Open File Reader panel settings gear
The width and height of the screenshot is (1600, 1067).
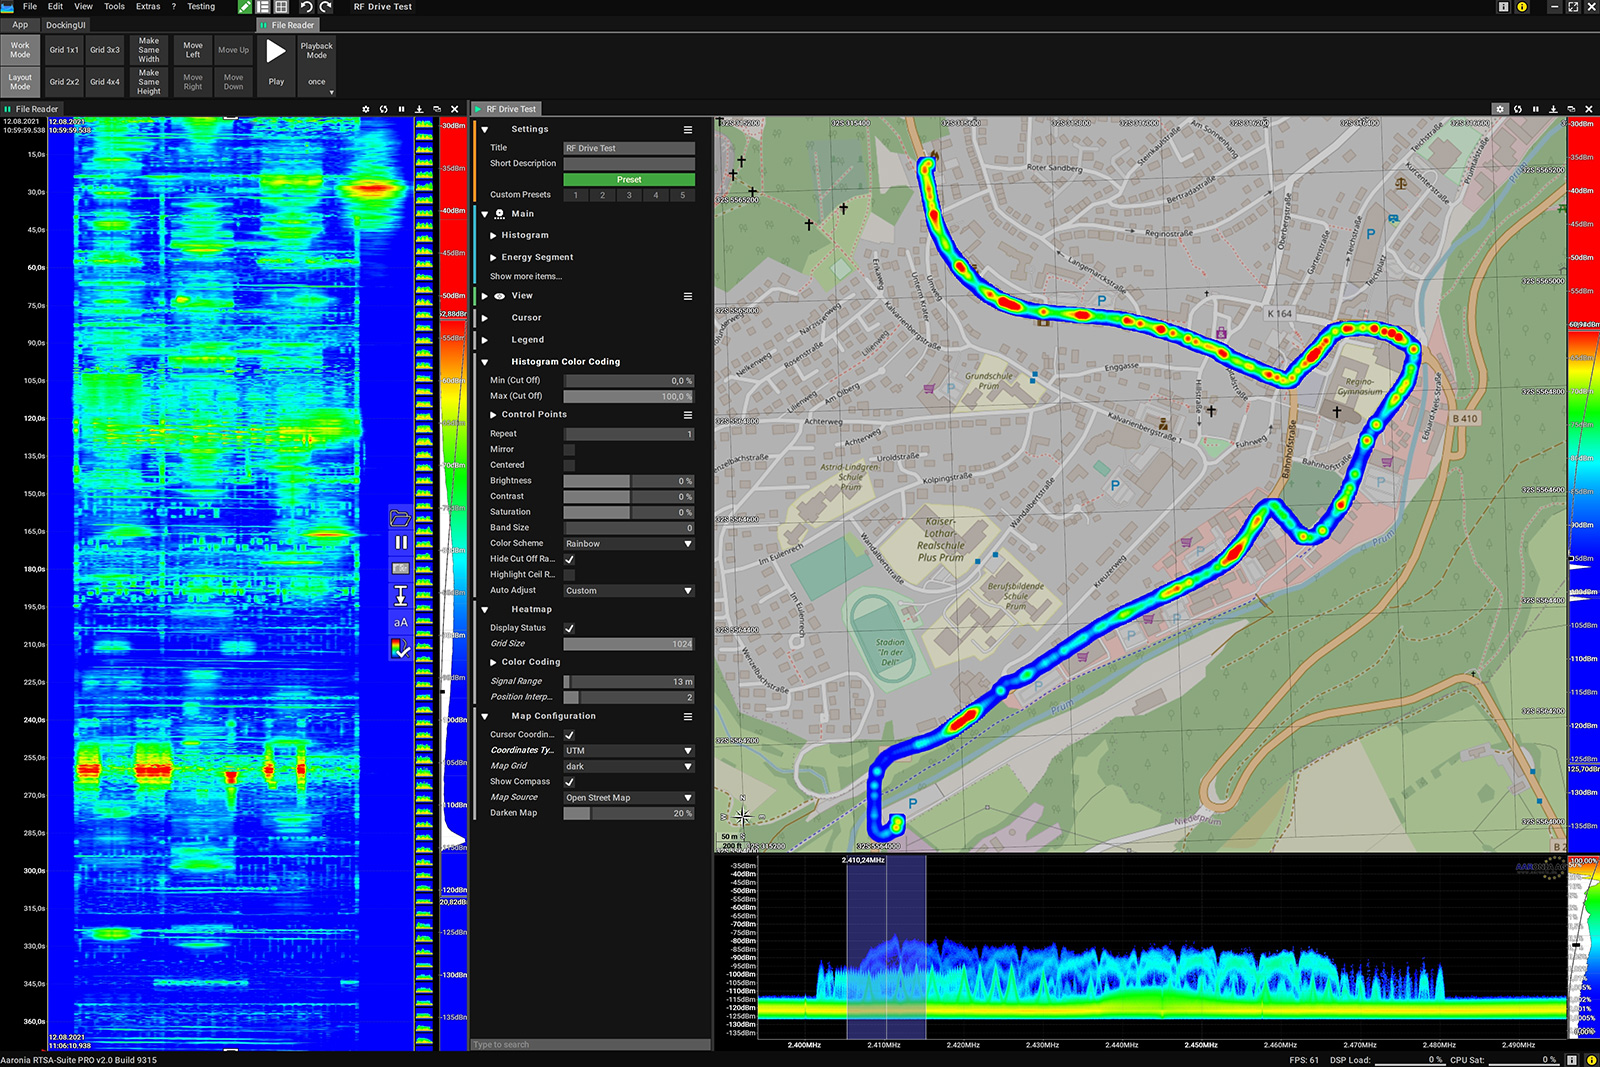(365, 109)
